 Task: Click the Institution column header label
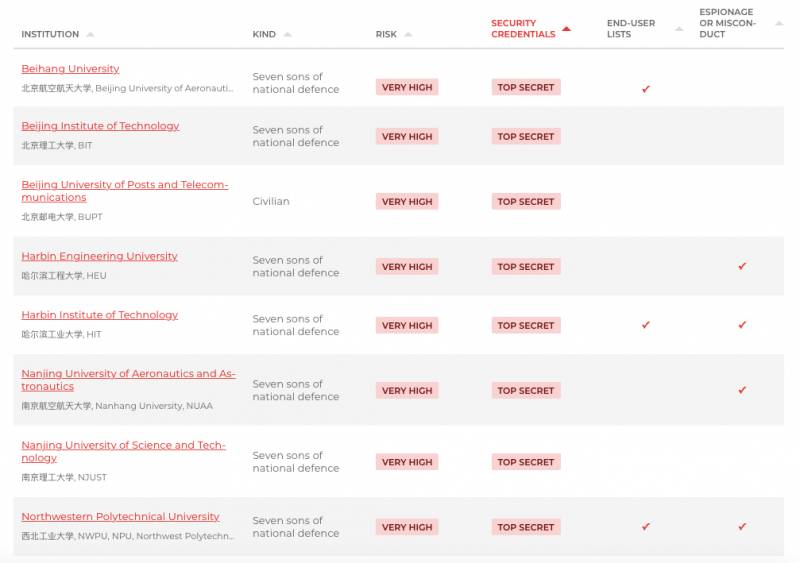pyautogui.click(x=50, y=35)
